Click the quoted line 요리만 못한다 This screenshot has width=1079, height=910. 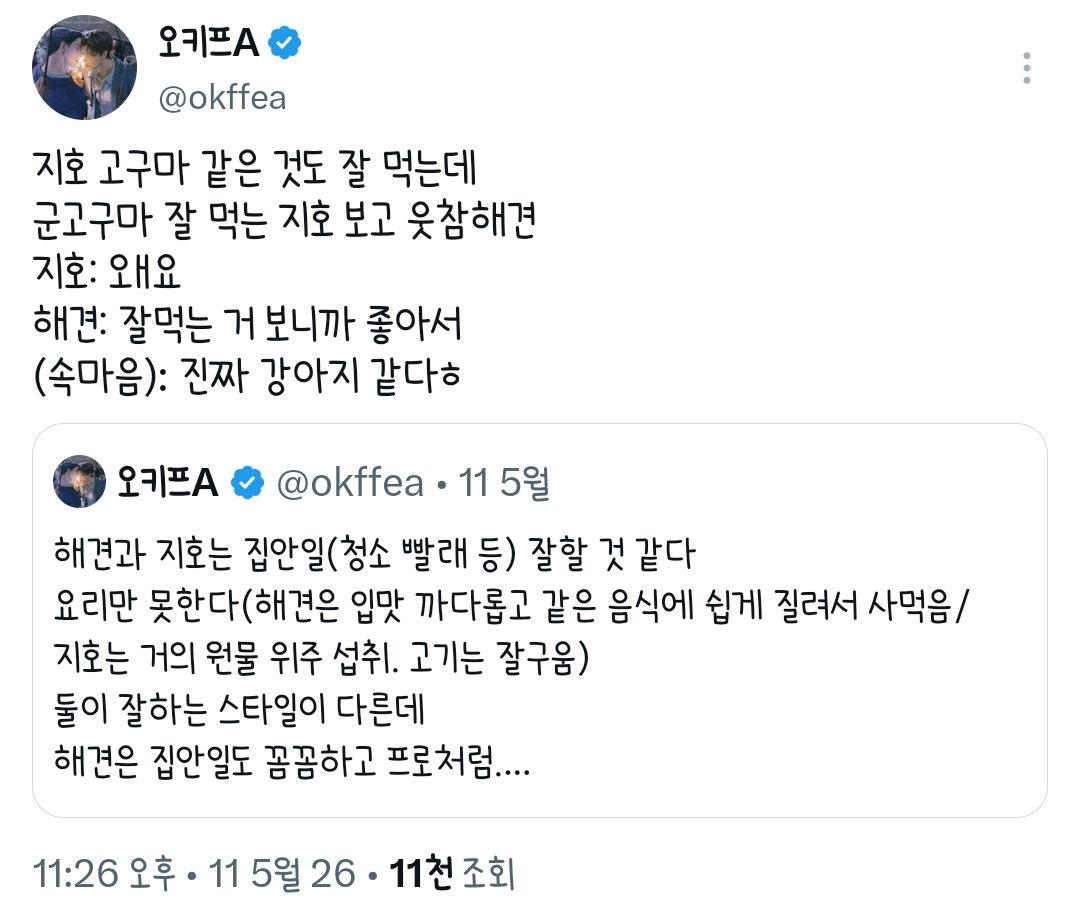pyautogui.click(x=511, y=606)
